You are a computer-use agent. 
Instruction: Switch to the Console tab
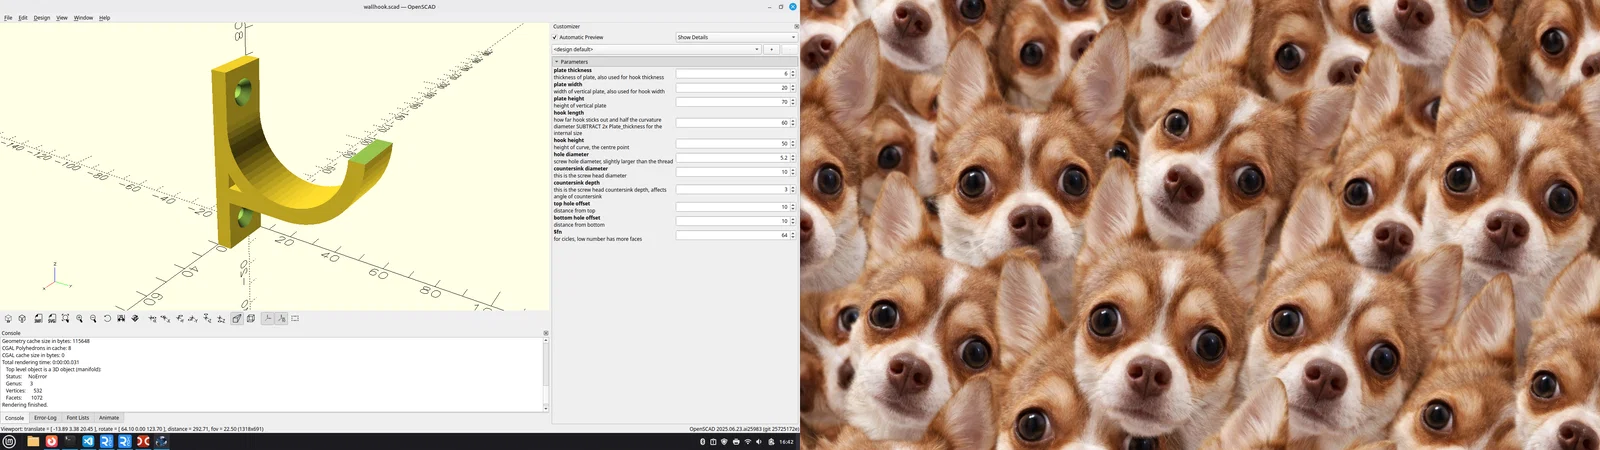pos(14,418)
